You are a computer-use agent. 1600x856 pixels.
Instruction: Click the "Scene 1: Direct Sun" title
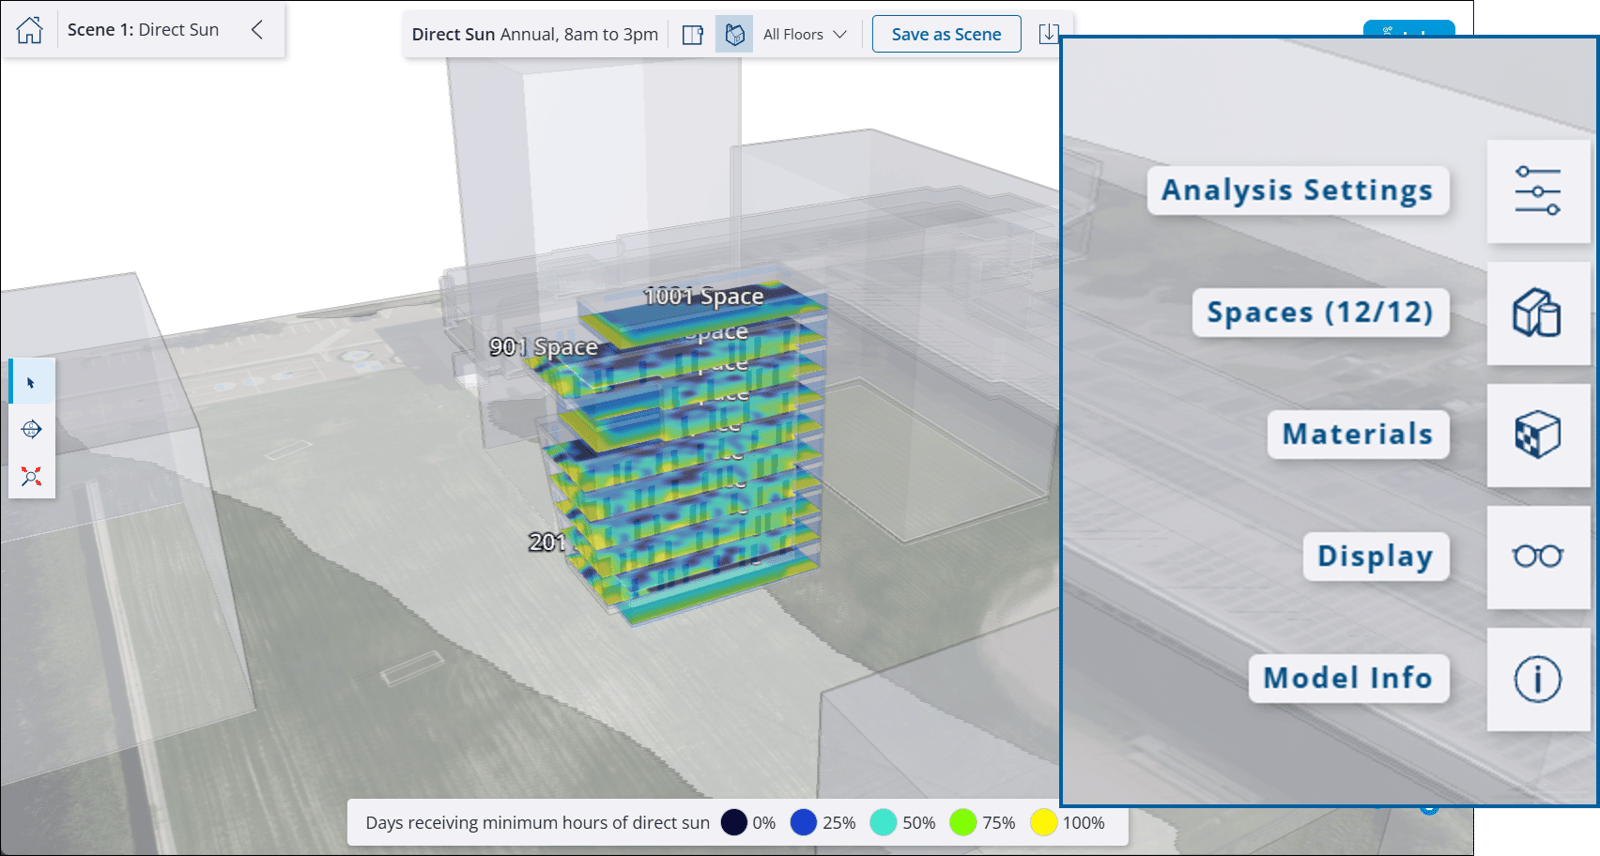(x=143, y=30)
